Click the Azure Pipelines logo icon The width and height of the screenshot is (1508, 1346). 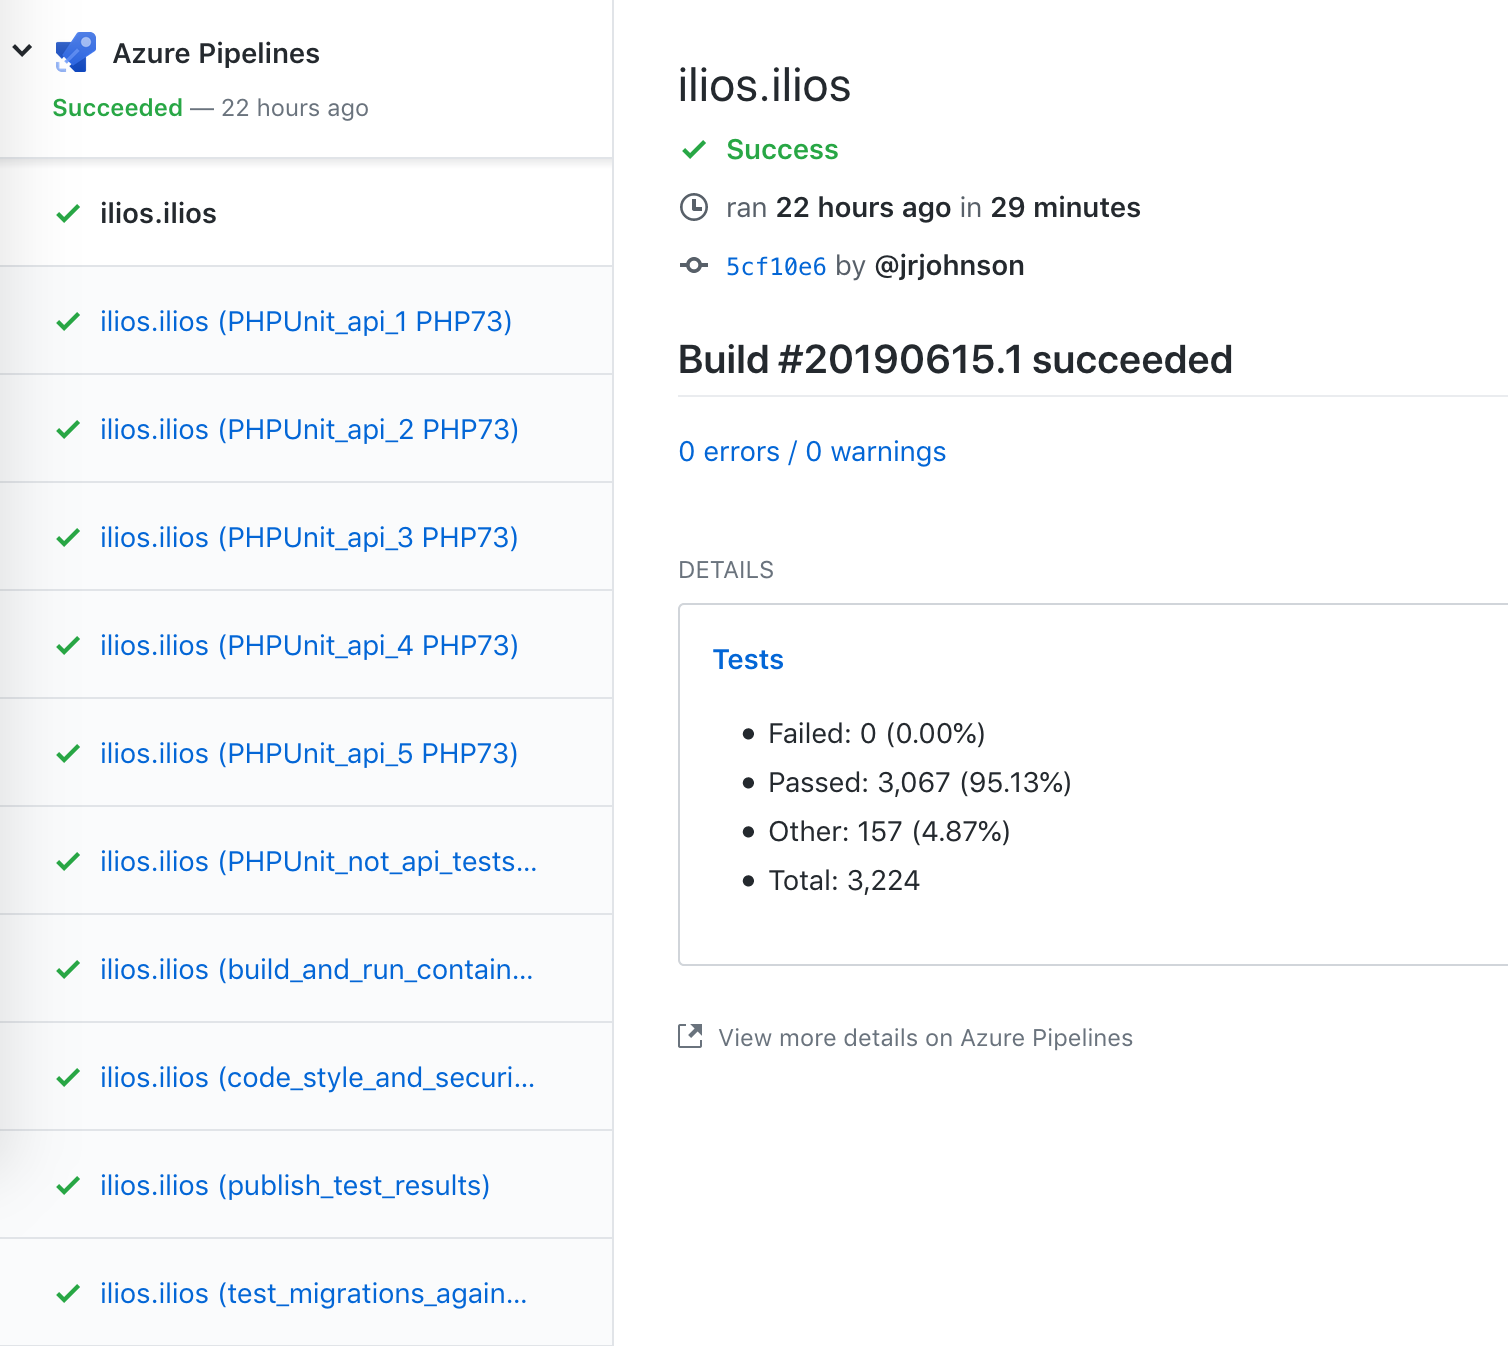[x=74, y=52]
